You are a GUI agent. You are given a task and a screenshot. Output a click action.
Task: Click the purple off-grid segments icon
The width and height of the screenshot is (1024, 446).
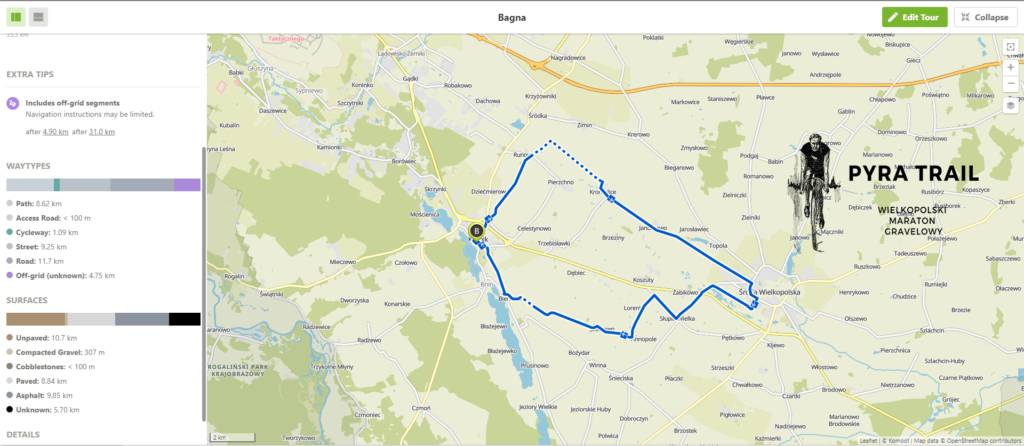(x=12, y=103)
